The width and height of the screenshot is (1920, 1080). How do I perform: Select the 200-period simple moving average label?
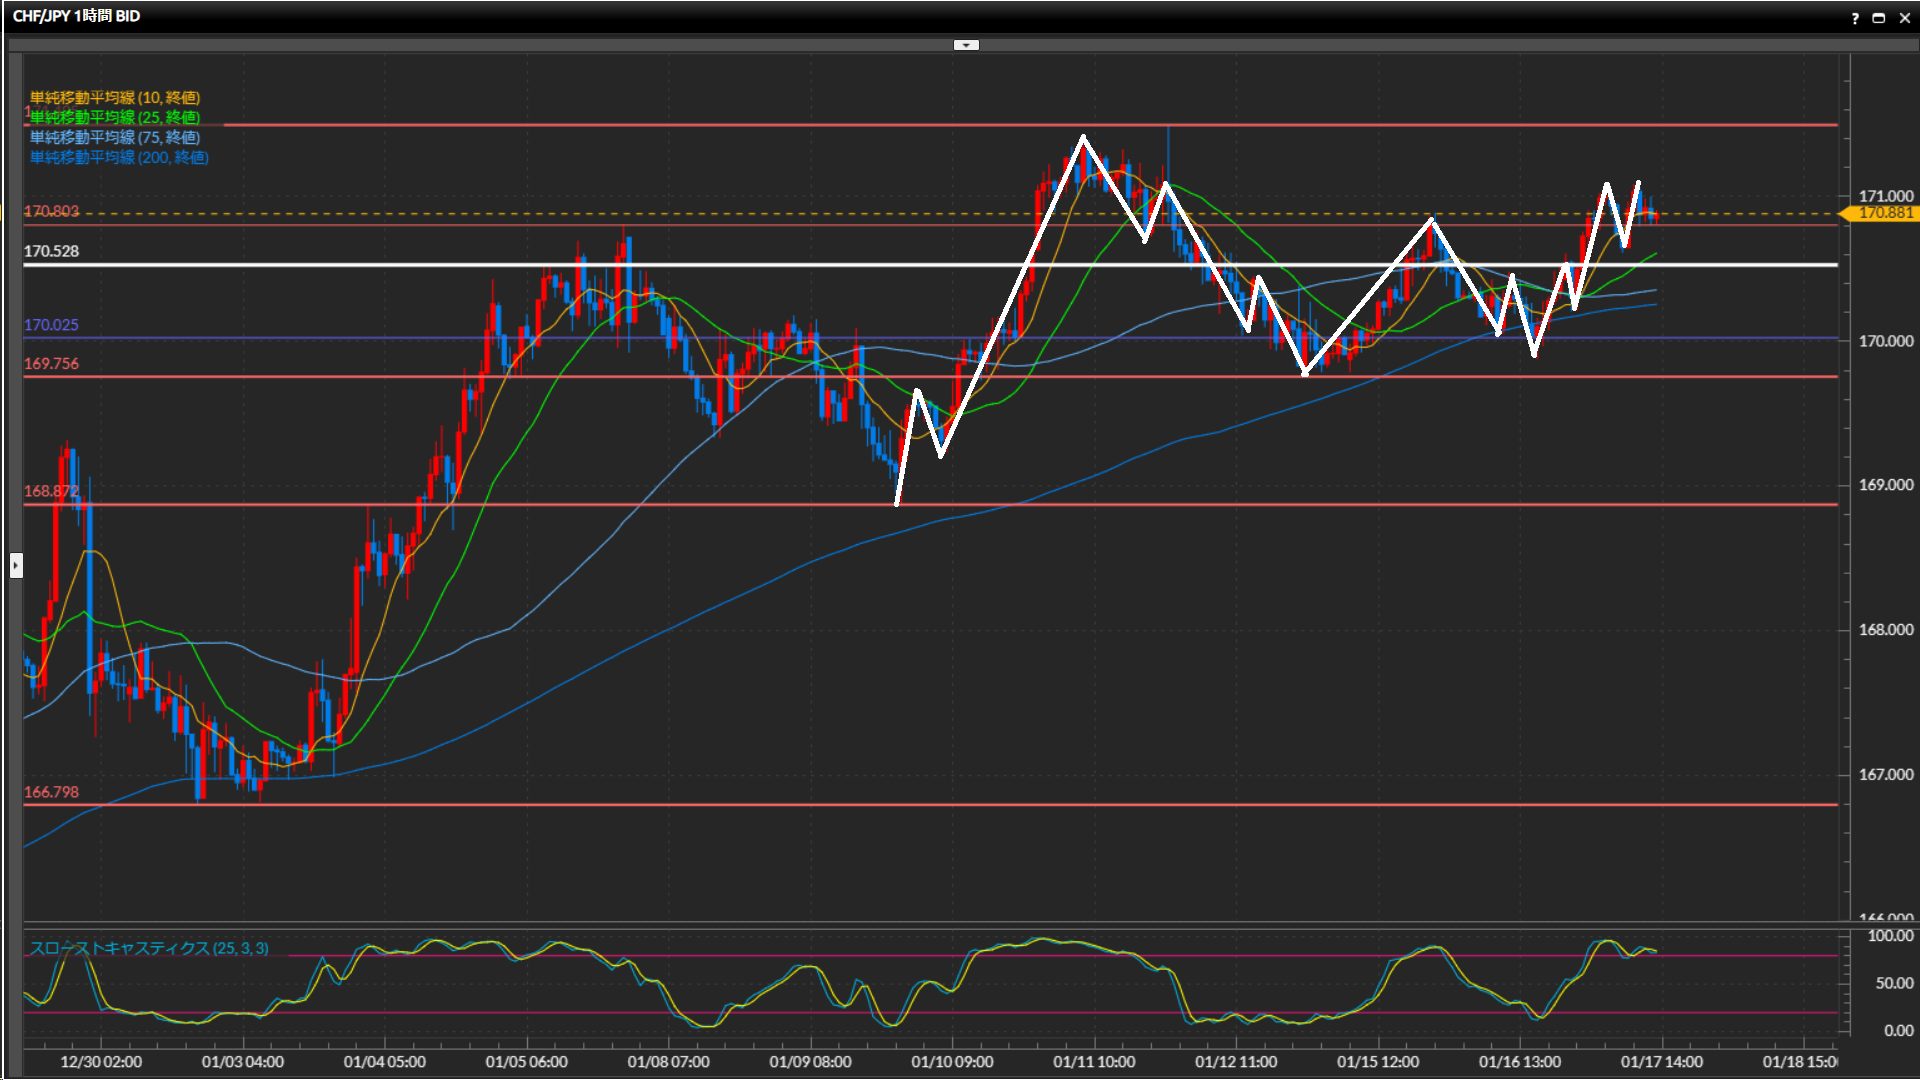click(119, 157)
